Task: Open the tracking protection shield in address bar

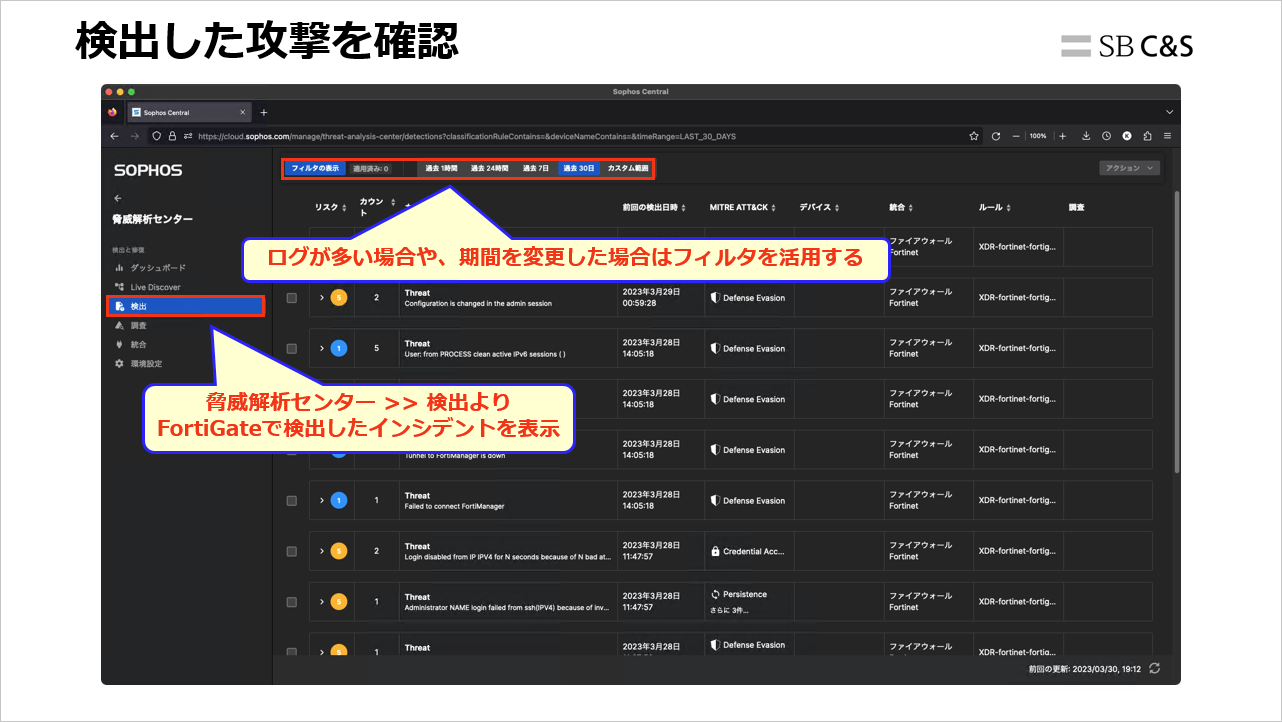Action: tap(157, 136)
